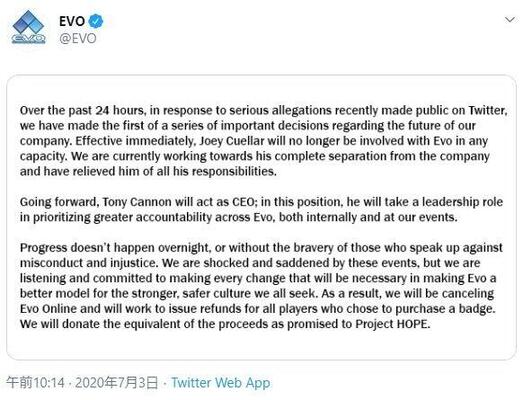Click 'and have relieved him' closing line

coord(148,171)
